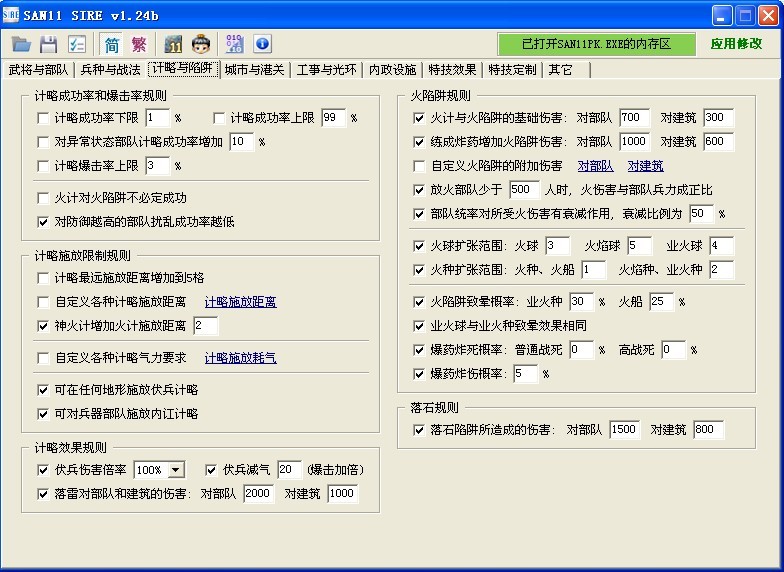
Task: Click the open folder toolbar icon
Action: (21, 44)
